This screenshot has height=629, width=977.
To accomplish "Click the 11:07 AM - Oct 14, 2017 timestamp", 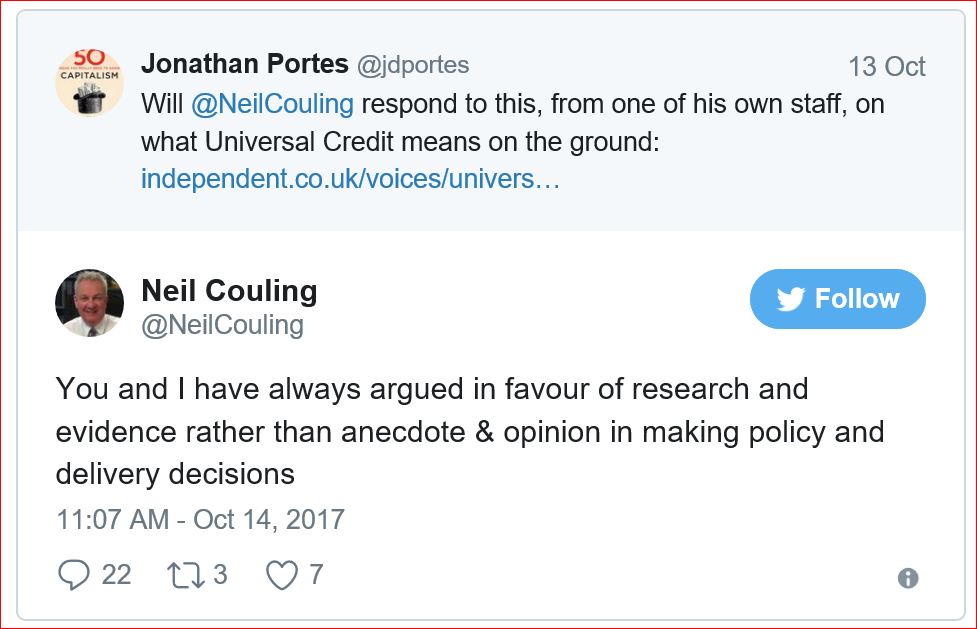I will coord(200,520).
